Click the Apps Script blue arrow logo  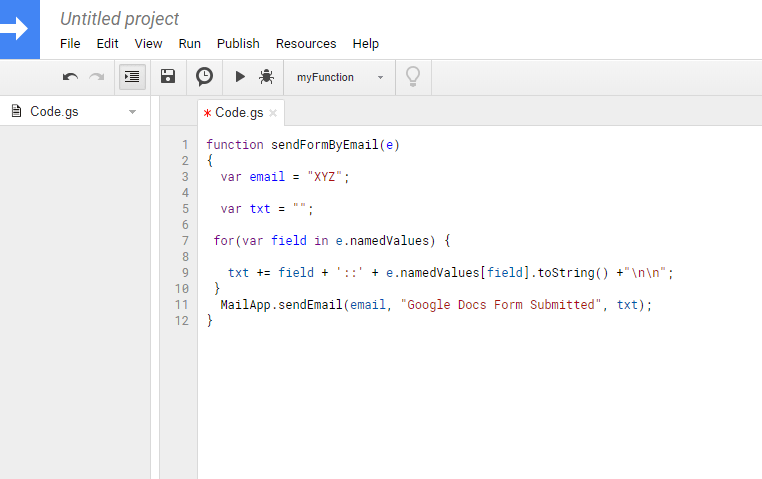(19, 29)
